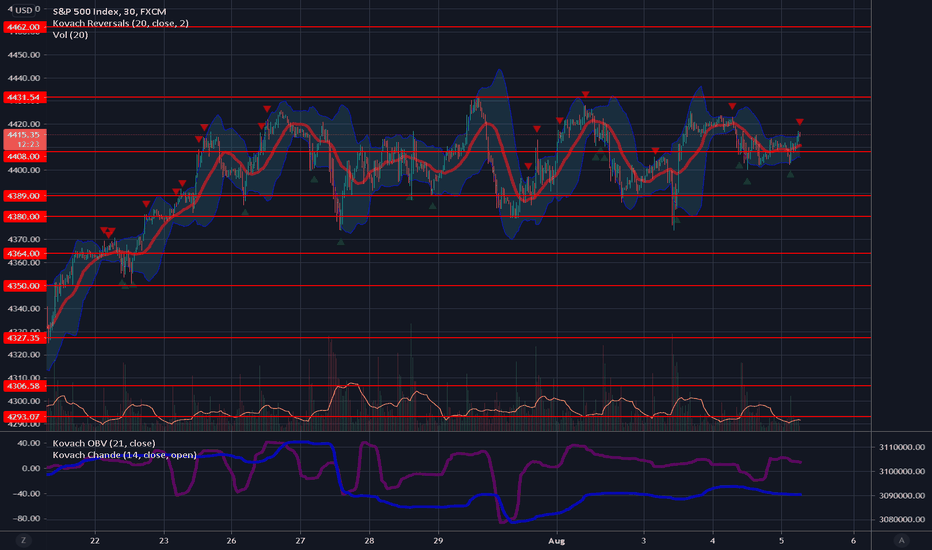932x550 pixels.
Task: Click date 29 on the time axis
Action: 438,540
